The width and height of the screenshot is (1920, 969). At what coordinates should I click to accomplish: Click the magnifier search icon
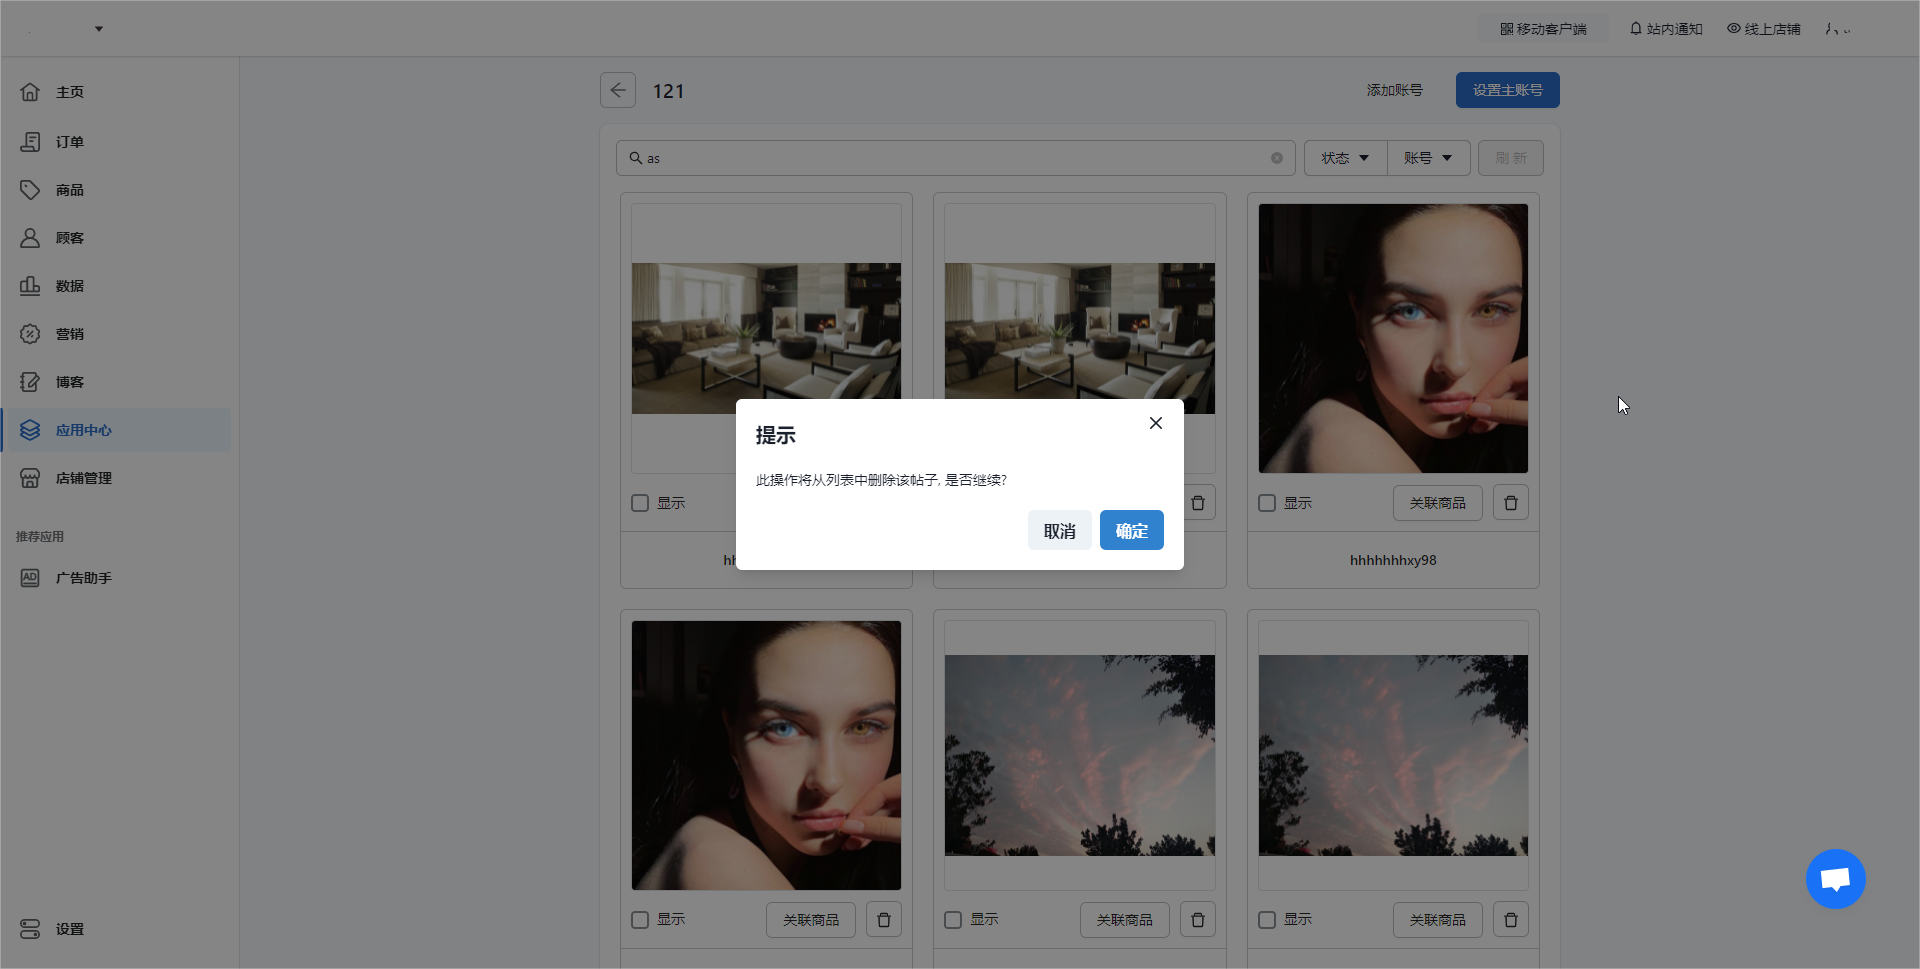tap(635, 158)
